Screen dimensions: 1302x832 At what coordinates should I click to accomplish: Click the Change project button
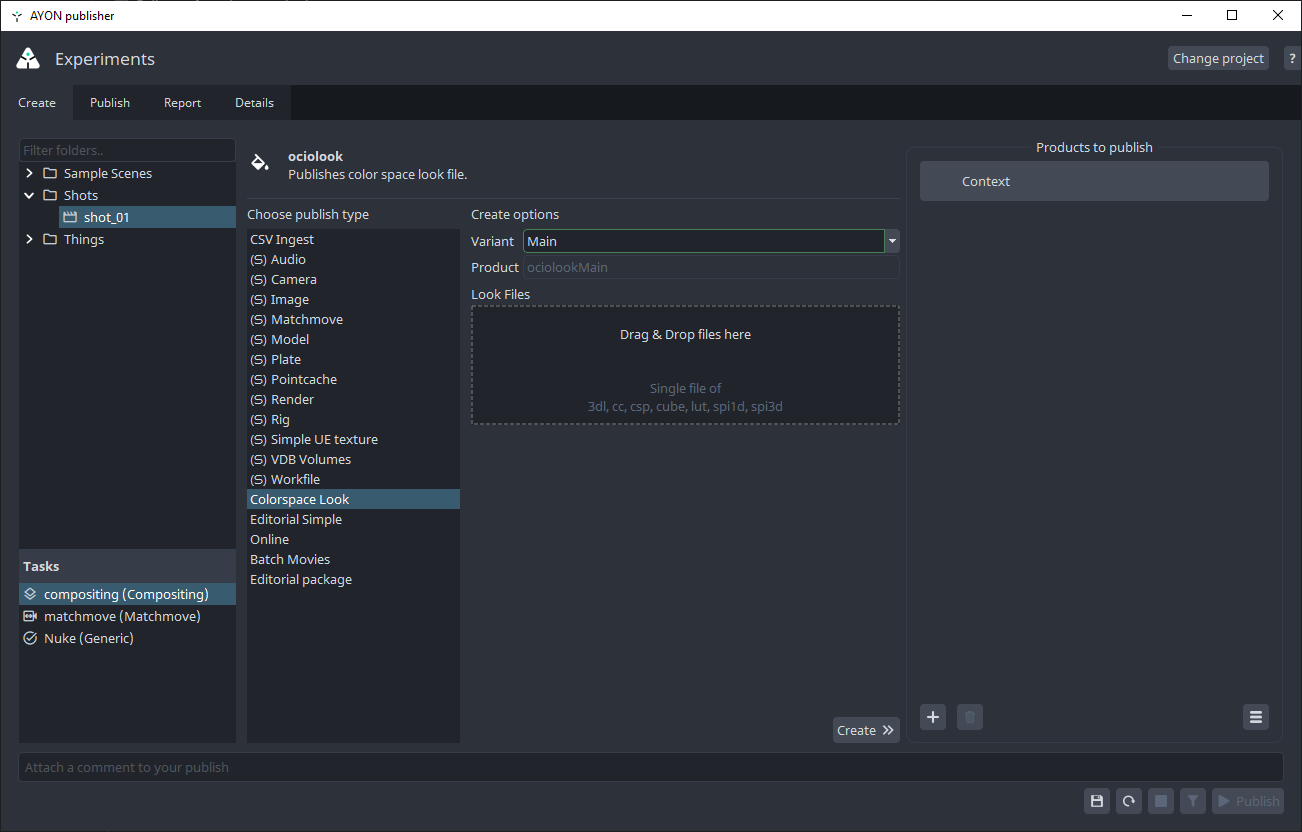1218,58
